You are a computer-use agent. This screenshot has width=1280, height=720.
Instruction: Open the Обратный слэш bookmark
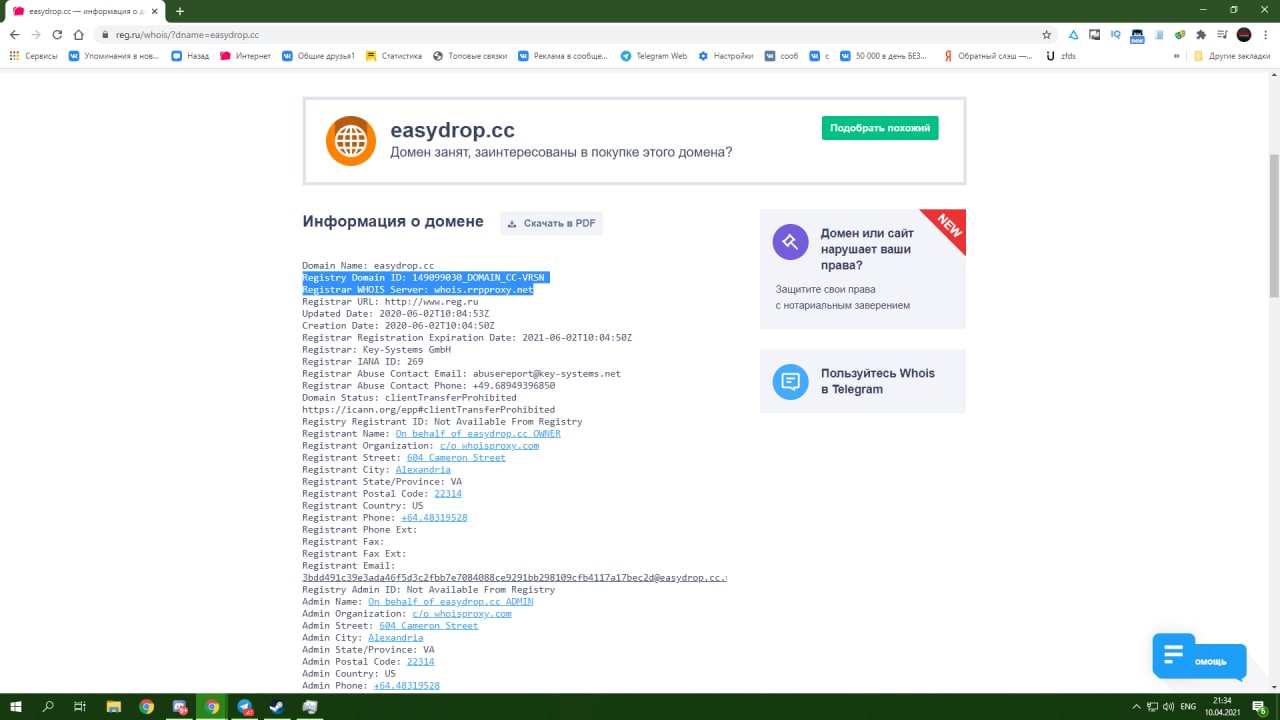click(987, 56)
